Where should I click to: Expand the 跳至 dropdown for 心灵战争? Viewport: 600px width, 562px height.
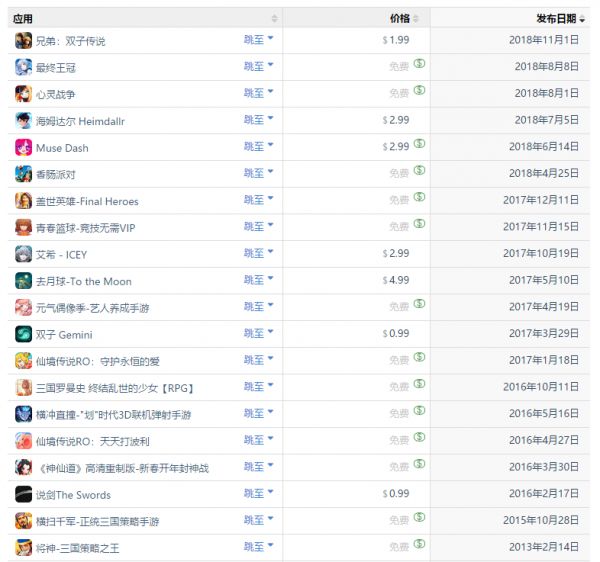pos(259,93)
